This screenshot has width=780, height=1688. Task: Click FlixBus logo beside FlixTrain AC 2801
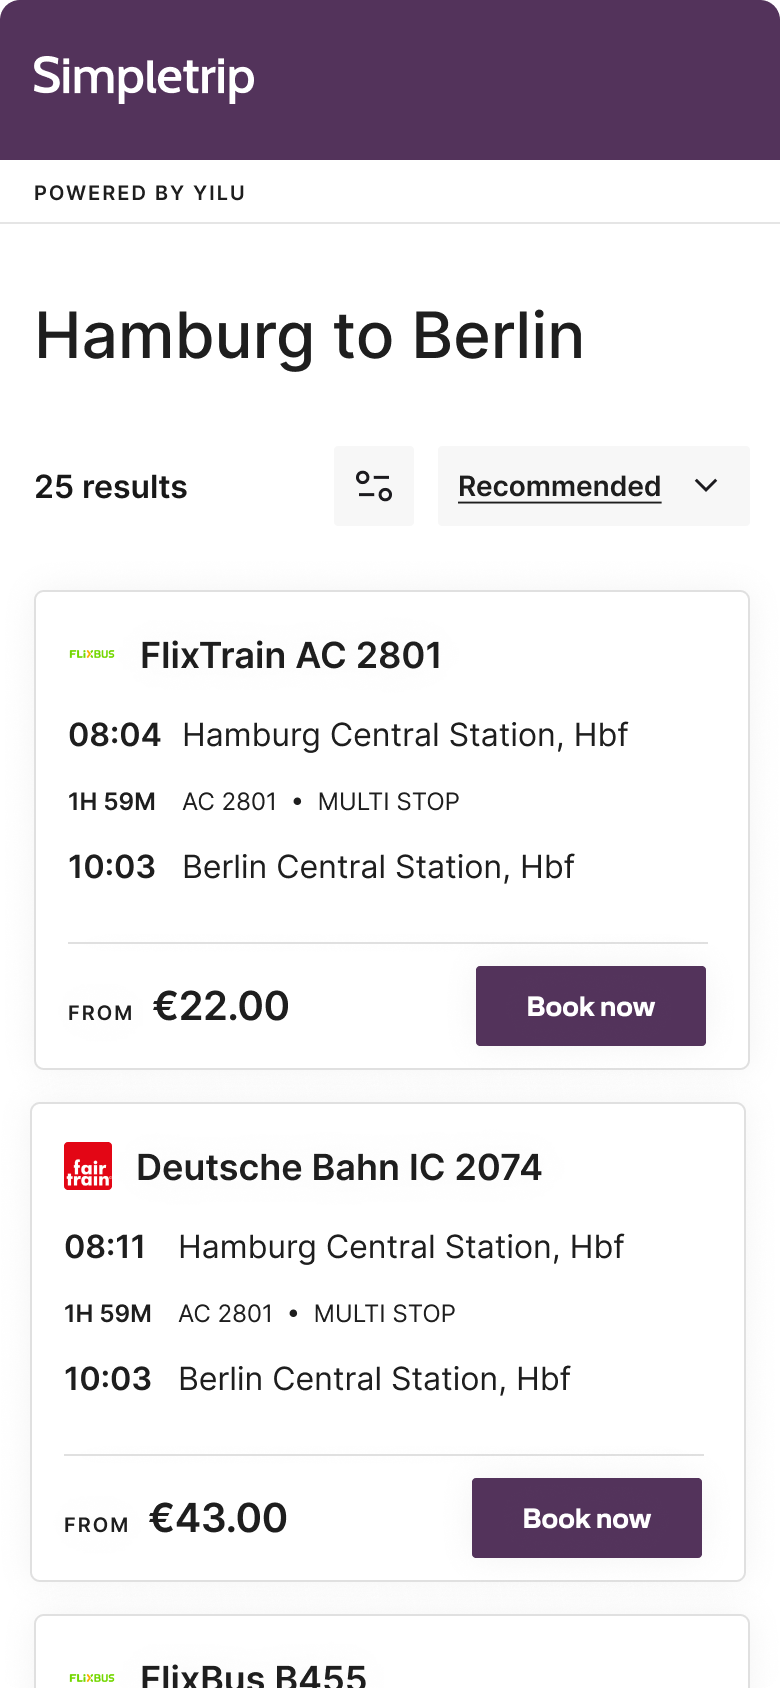[92, 655]
